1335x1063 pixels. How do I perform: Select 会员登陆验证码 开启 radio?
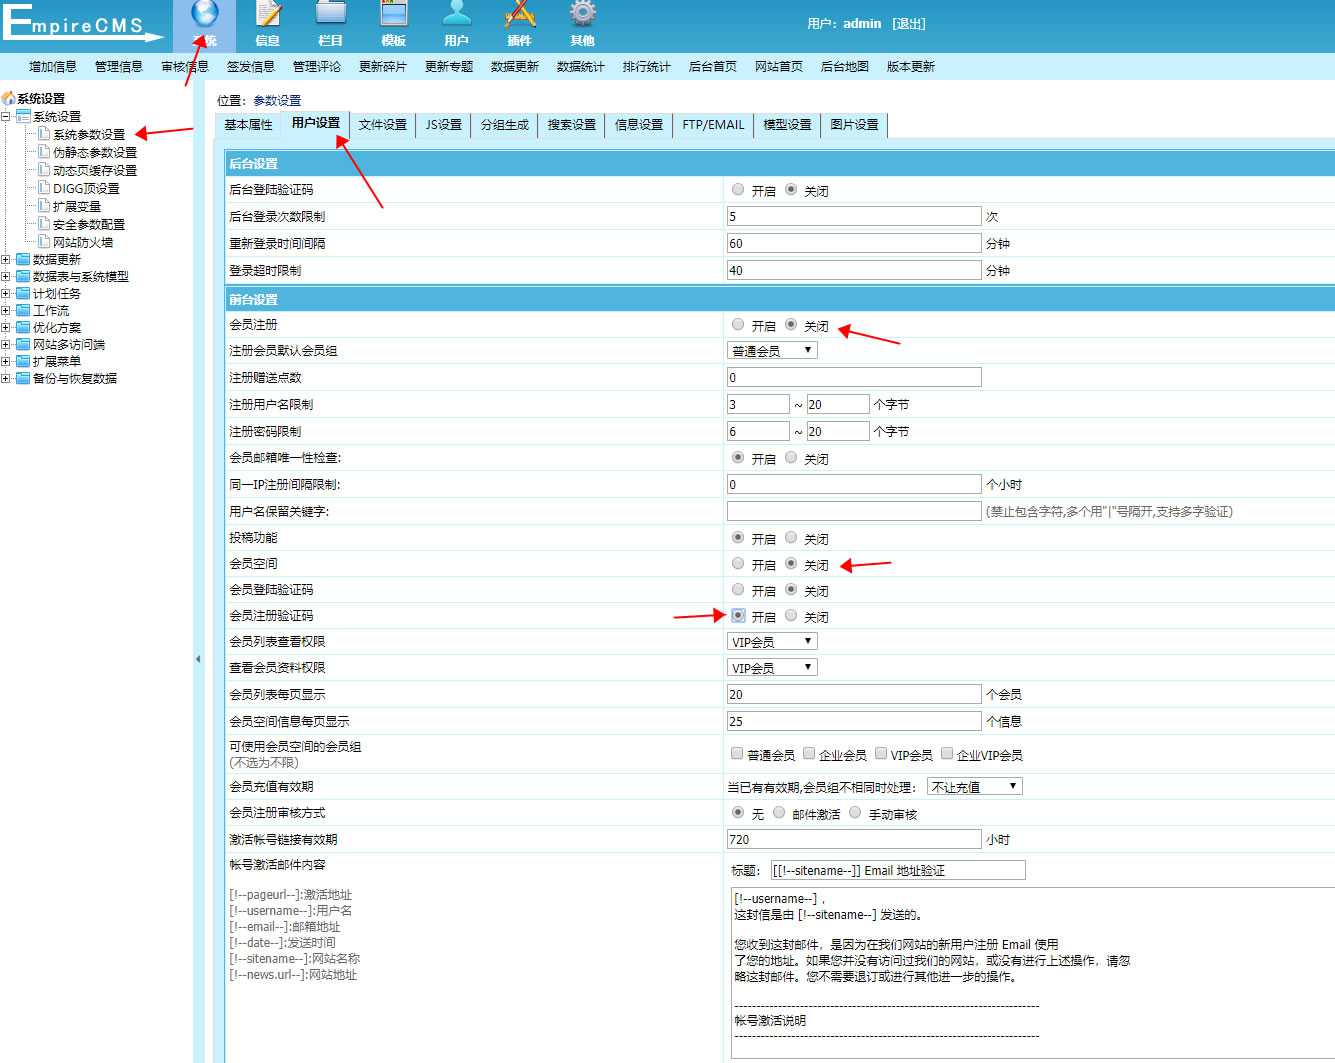point(738,589)
